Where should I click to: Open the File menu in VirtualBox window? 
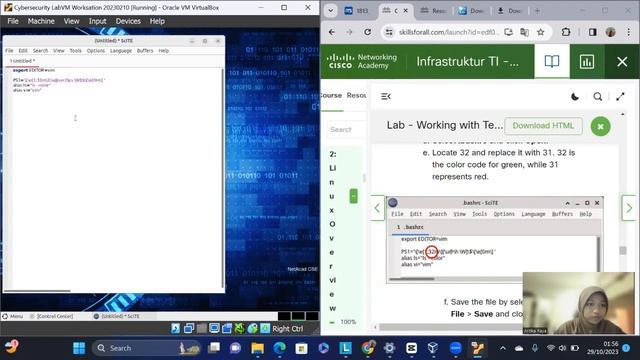click(x=13, y=21)
